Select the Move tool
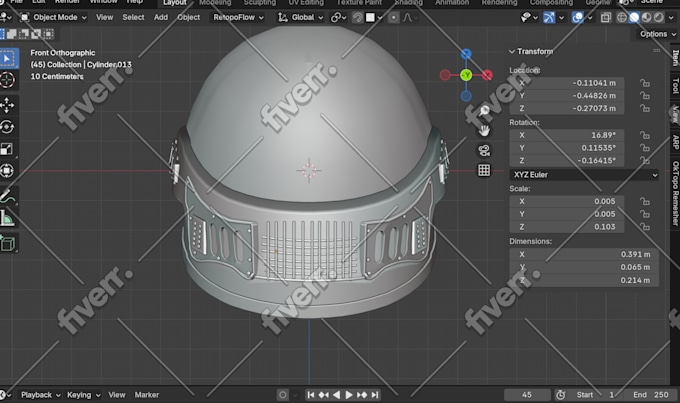 7,105
